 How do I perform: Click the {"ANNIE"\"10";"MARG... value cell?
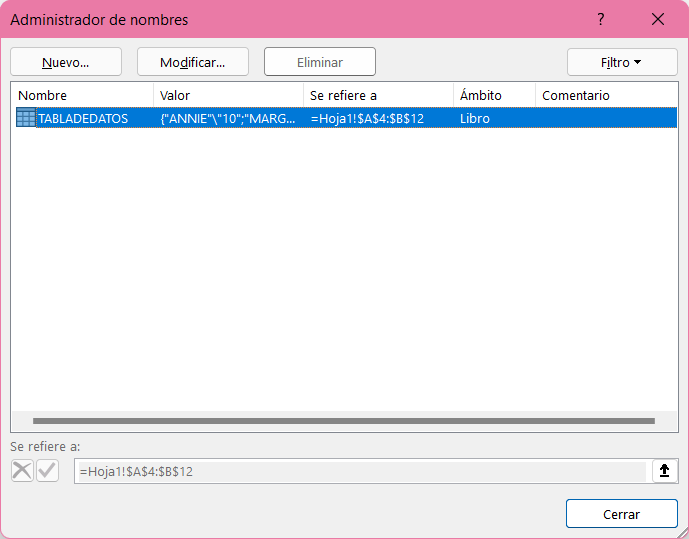click(x=228, y=119)
